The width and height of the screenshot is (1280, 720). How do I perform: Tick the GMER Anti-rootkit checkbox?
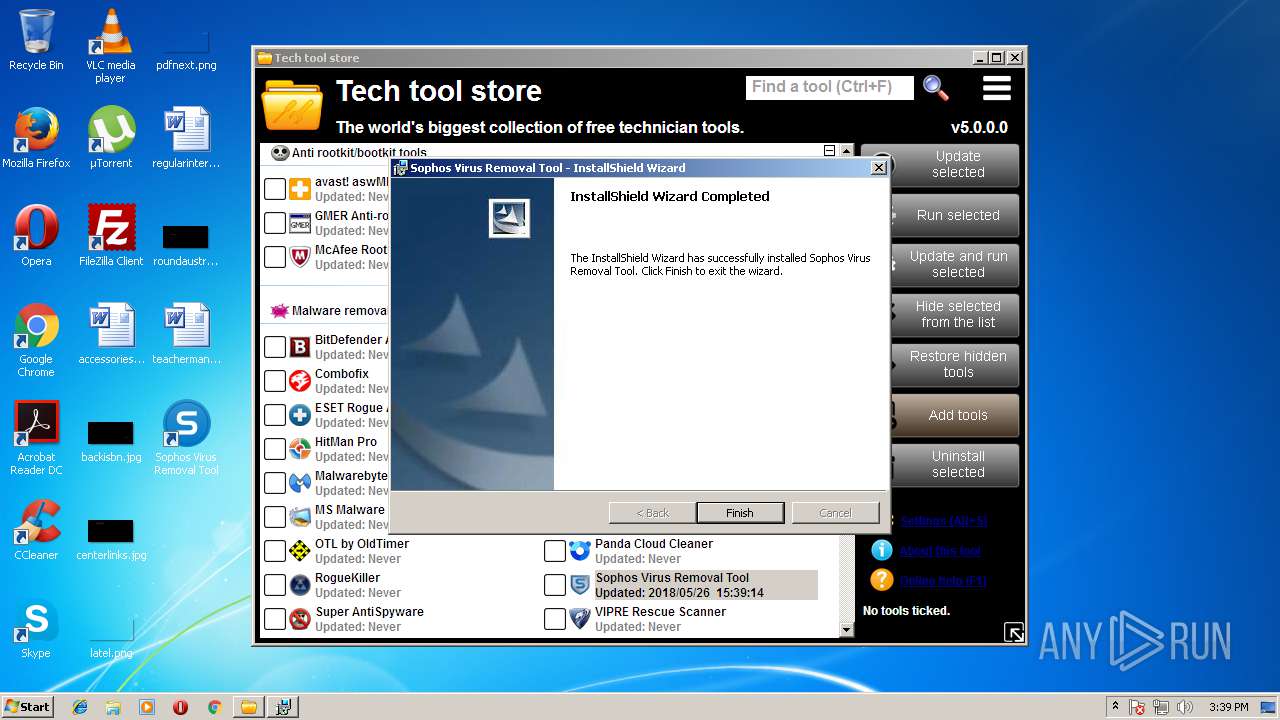pyautogui.click(x=274, y=223)
